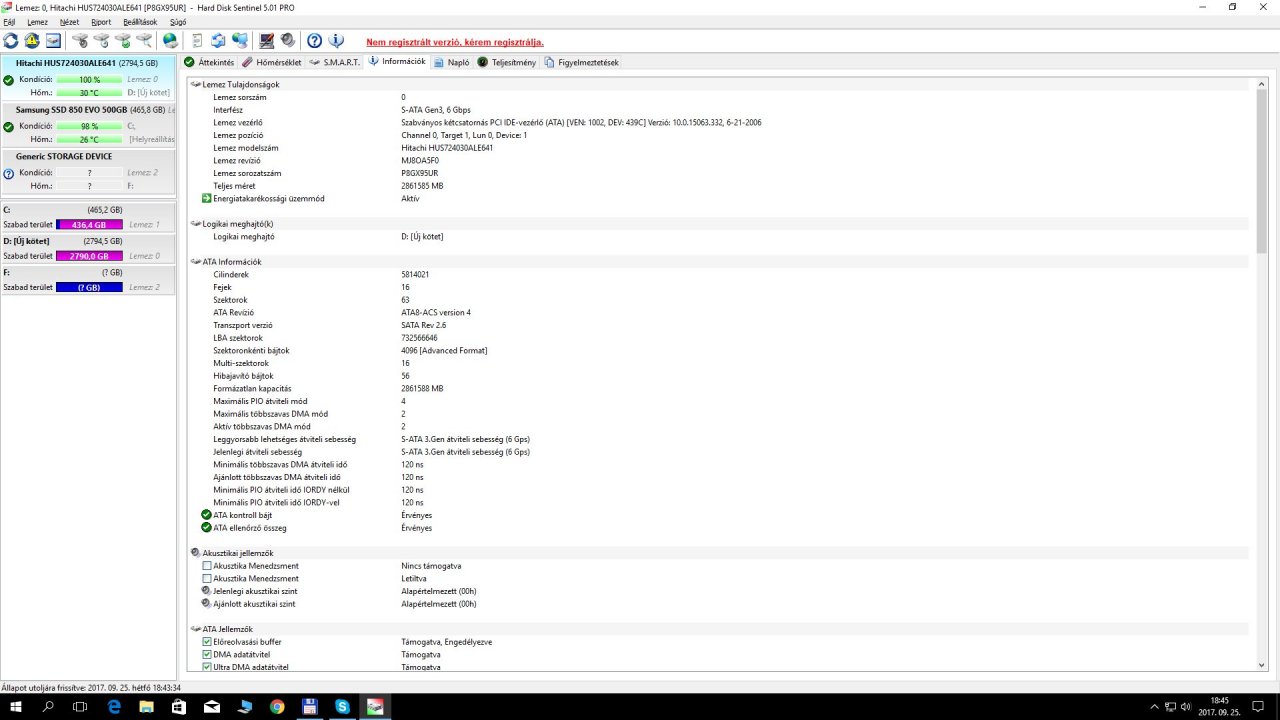
Task: Open the Windows Start menu
Action: [x=16, y=707]
